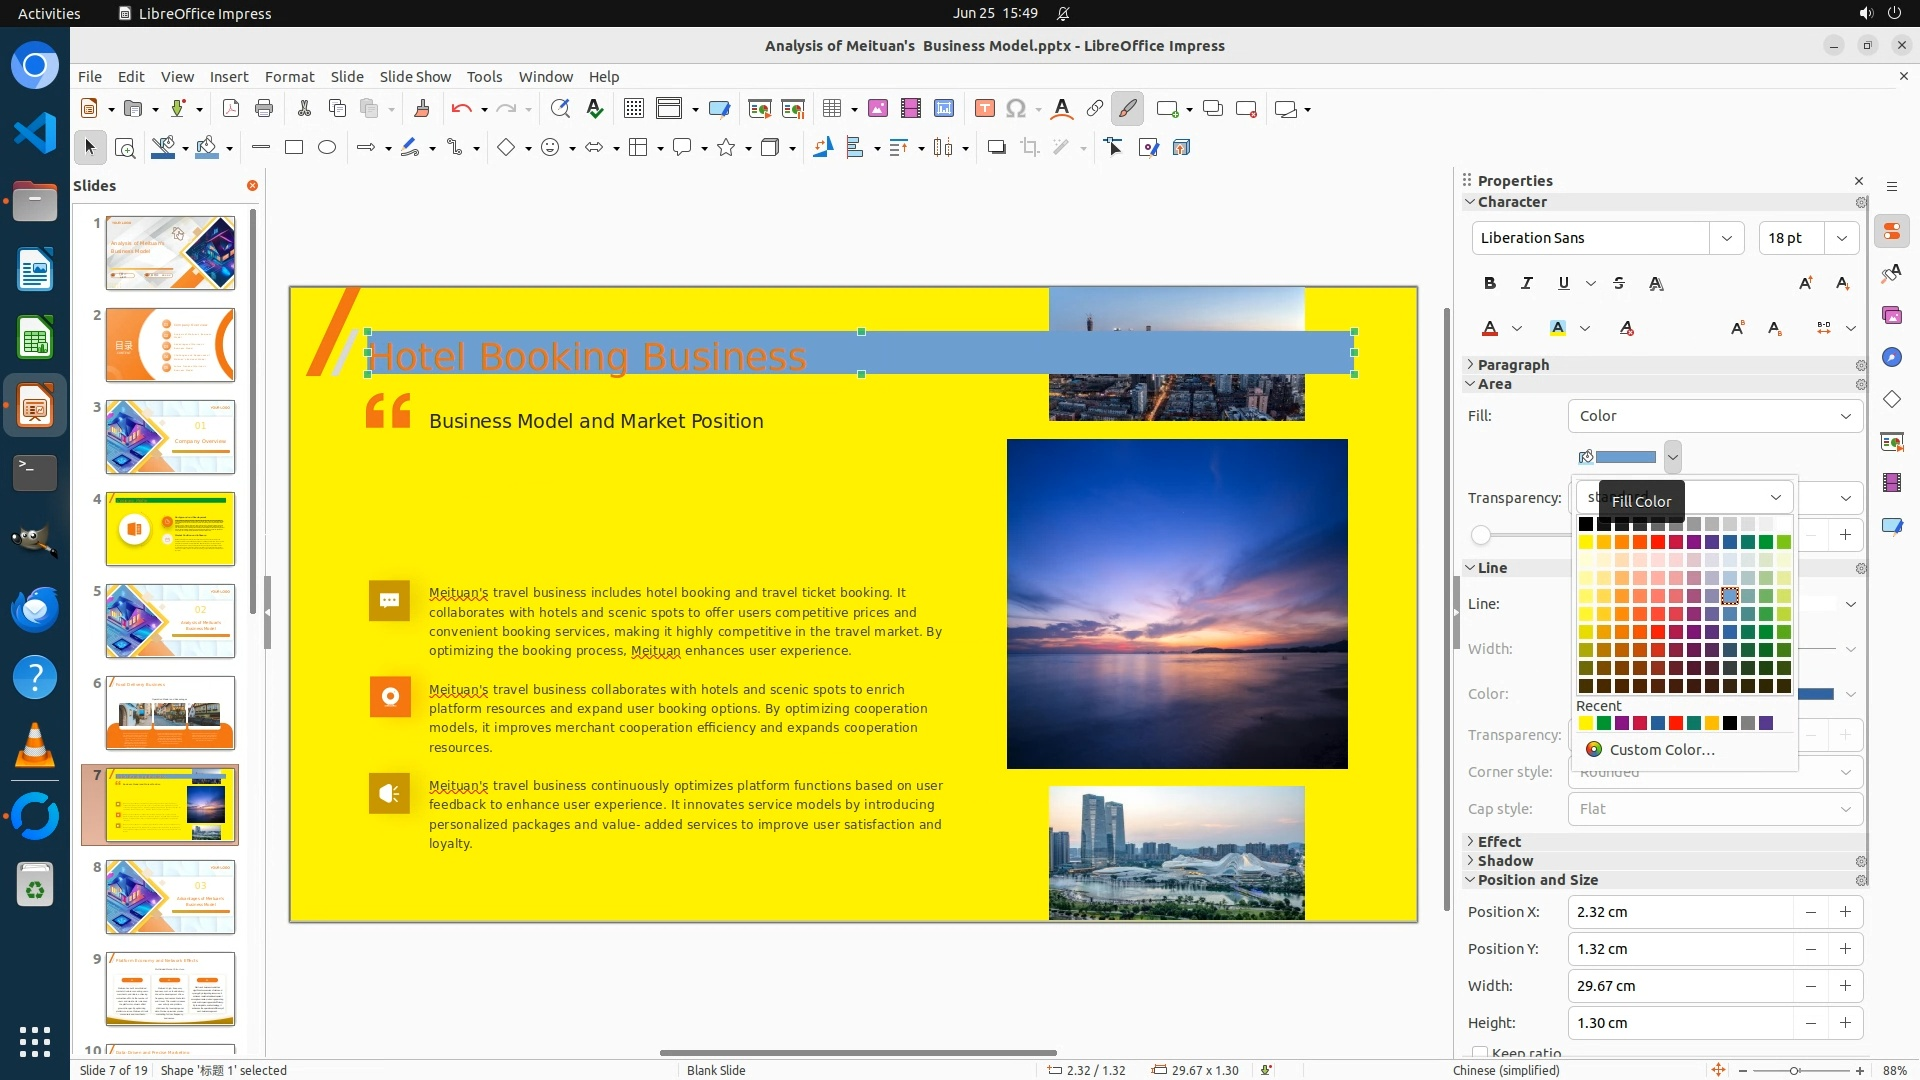Toggle Bold in Character panel
The height and width of the screenshot is (1080, 1920).
[x=1490, y=284]
